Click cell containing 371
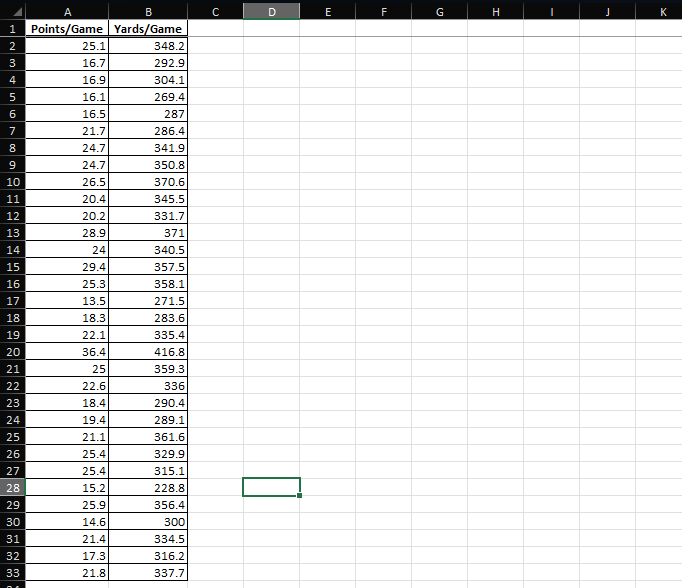 [148, 233]
